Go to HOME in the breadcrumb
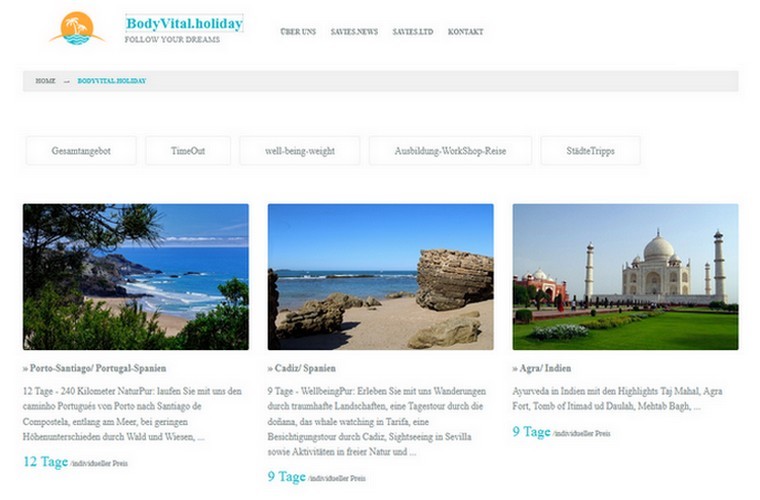 coord(46,81)
